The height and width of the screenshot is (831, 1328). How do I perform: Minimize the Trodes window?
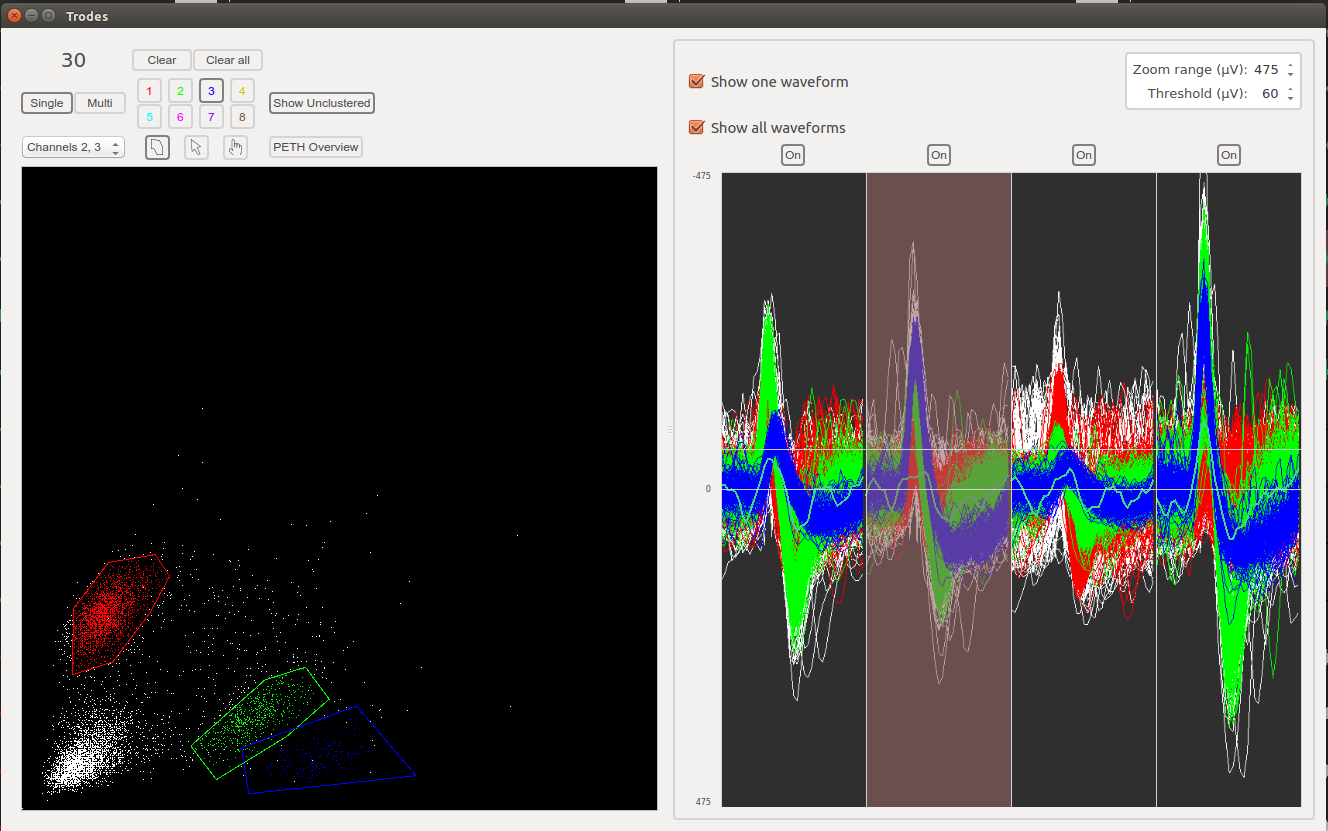pyautogui.click(x=31, y=16)
